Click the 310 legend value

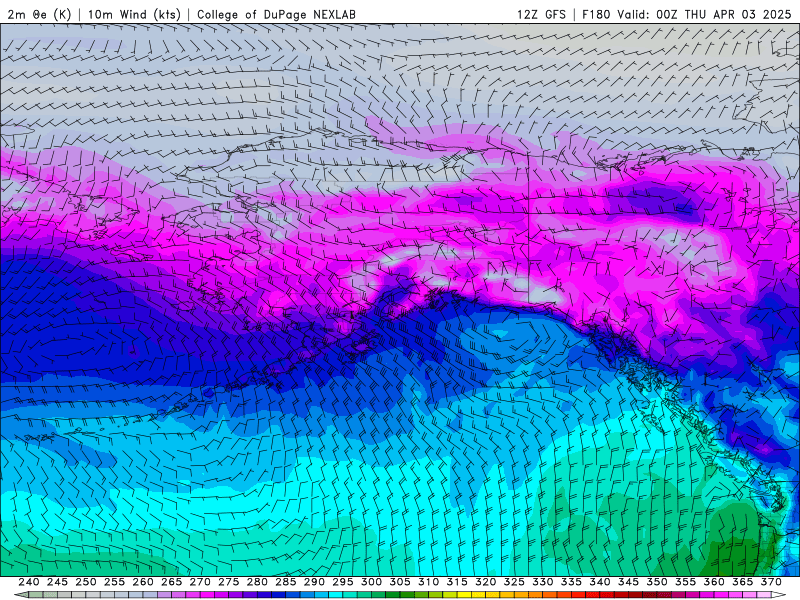coord(429,582)
